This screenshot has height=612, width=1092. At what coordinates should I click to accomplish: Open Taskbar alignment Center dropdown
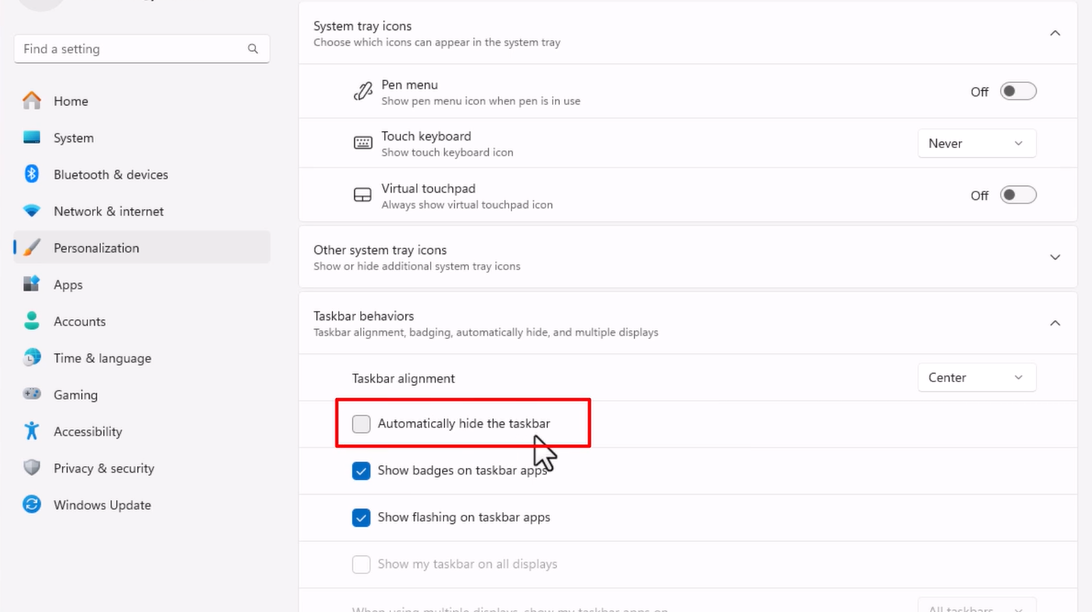point(976,378)
